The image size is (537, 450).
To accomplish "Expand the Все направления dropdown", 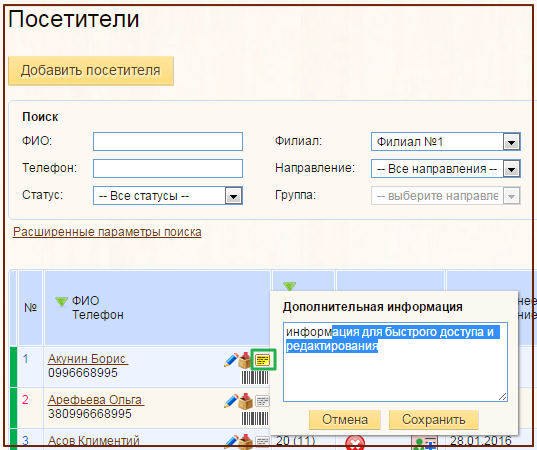I will coord(446,168).
